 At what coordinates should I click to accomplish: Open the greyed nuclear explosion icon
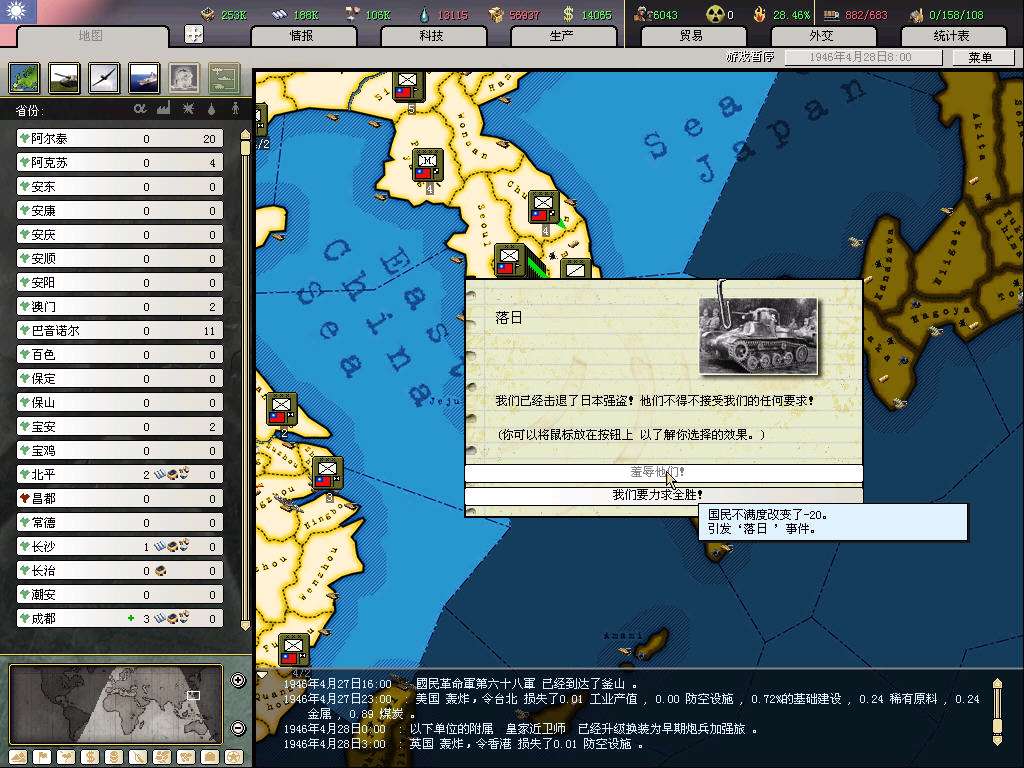(x=184, y=78)
